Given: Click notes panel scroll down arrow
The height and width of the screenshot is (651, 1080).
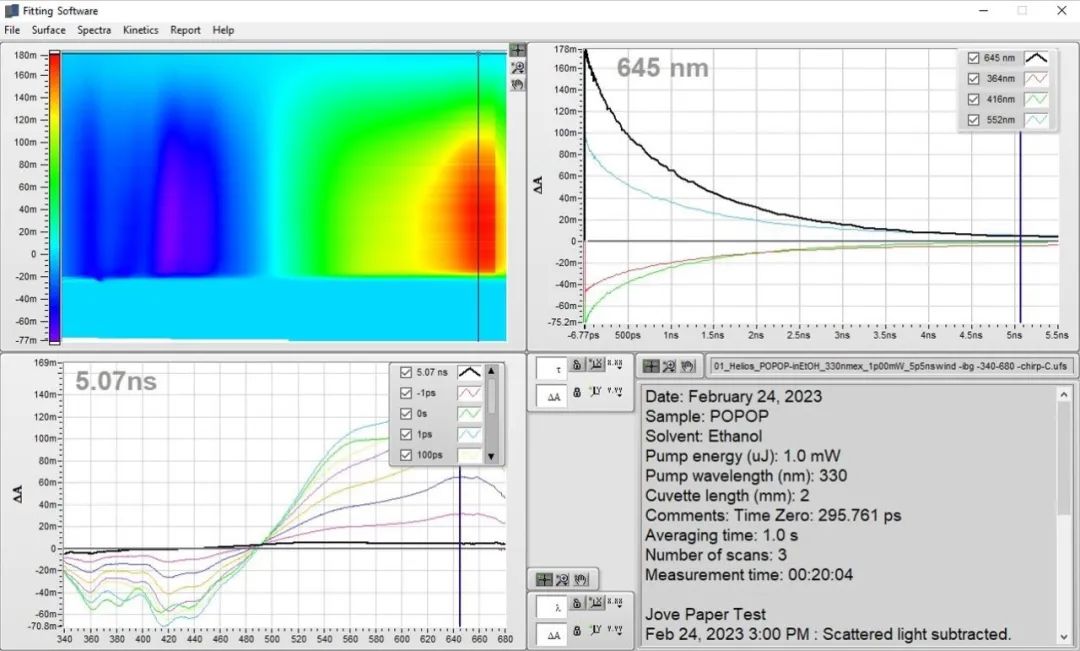Looking at the screenshot, I should point(1064,637).
